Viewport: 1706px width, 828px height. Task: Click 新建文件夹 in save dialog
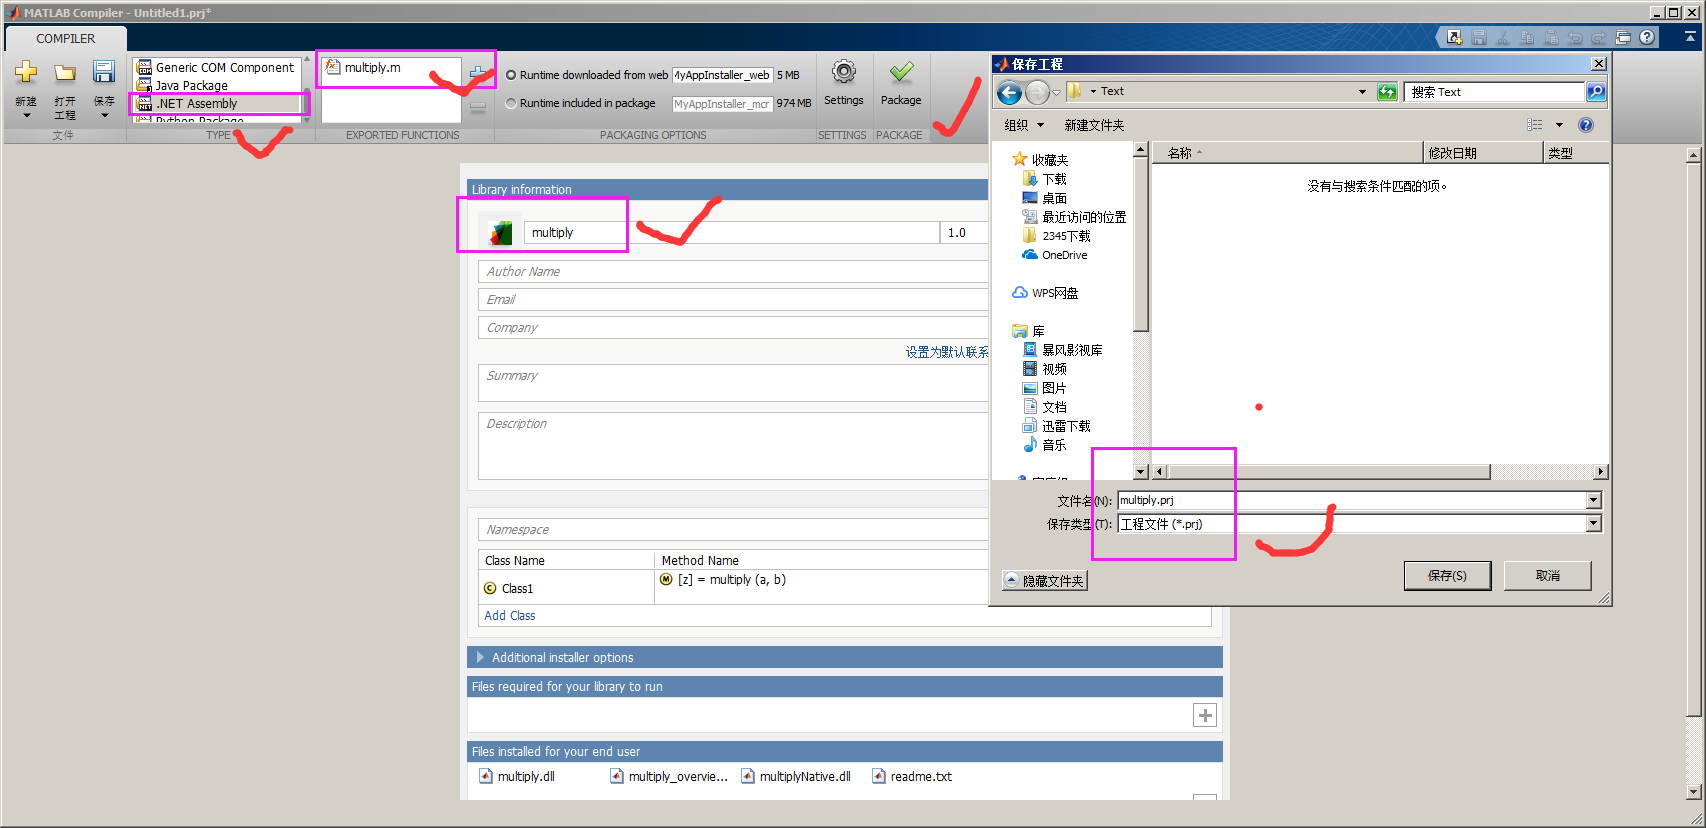click(1094, 125)
